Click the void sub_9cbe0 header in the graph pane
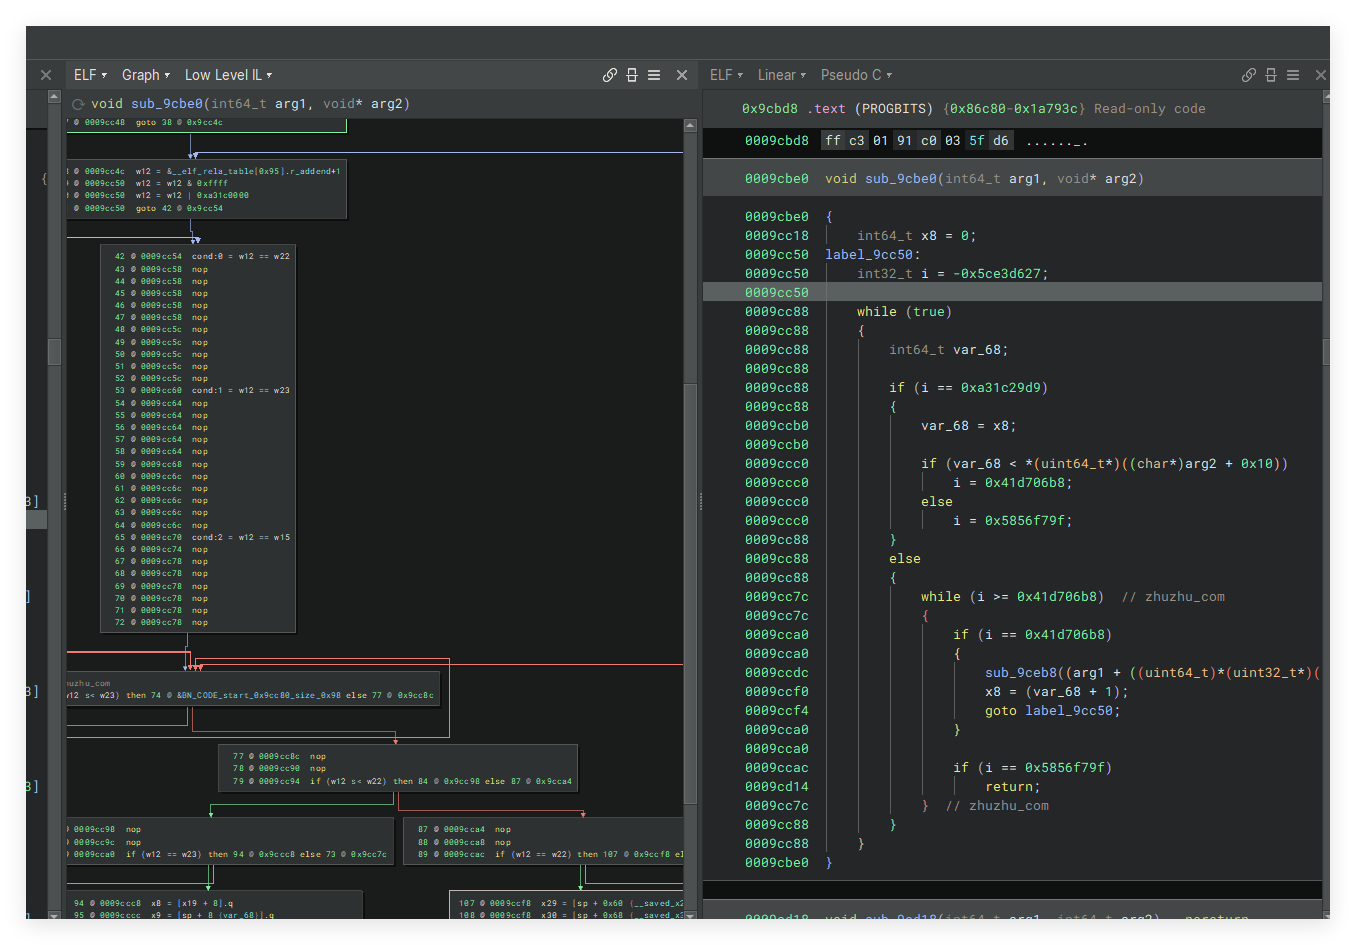The width and height of the screenshot is (1356, 945). (250, 104)
